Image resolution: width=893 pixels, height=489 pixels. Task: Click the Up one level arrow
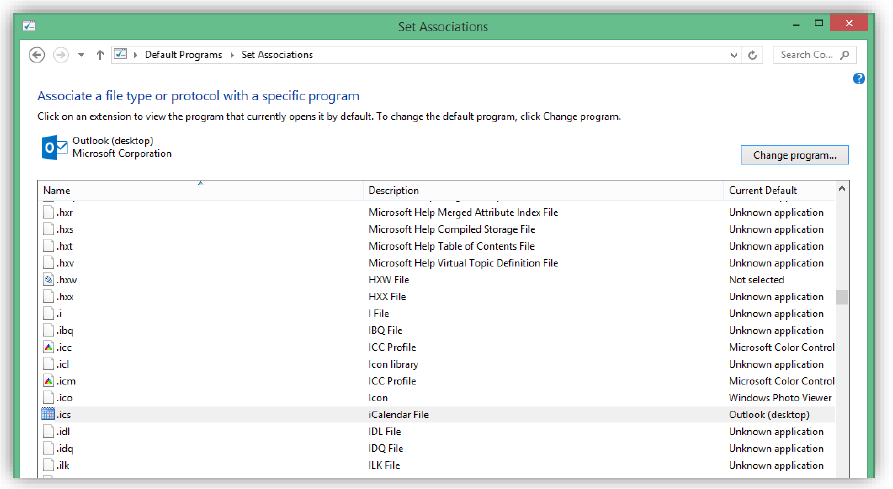click(100, 55)
